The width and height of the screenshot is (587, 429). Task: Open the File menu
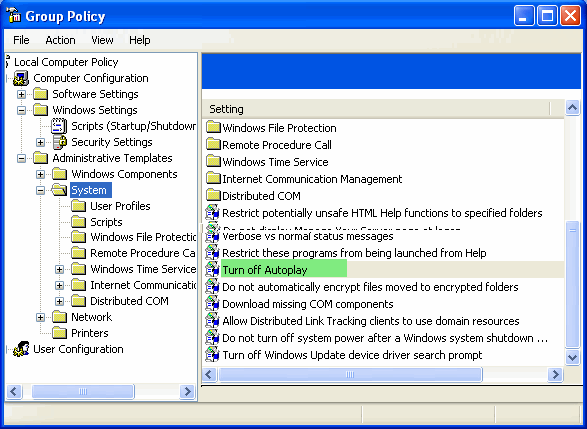tap(21, 40)
